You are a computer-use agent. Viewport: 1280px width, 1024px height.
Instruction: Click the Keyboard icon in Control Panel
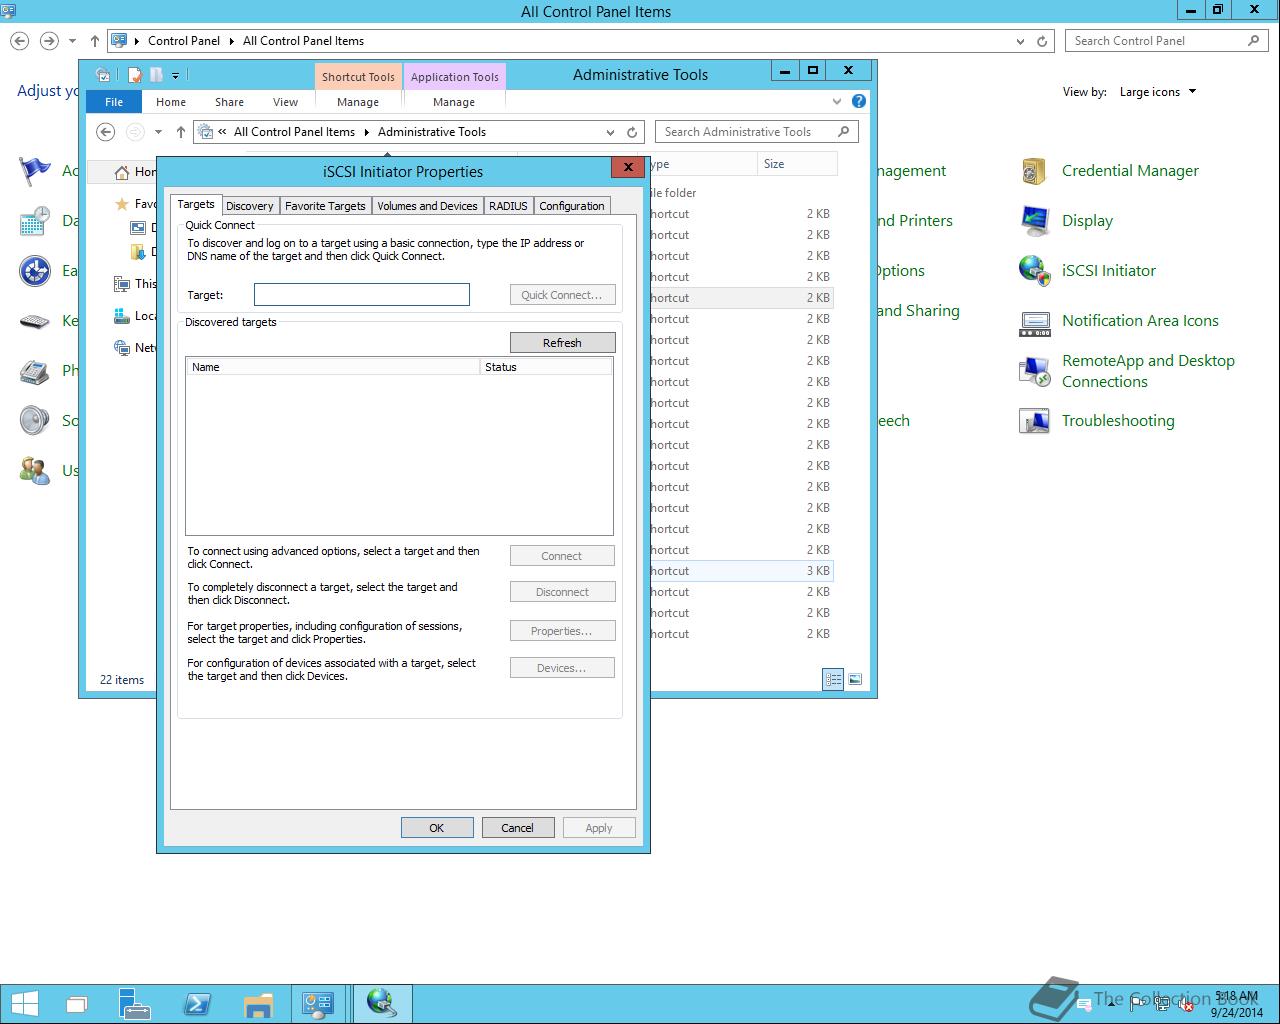[35, 321]
